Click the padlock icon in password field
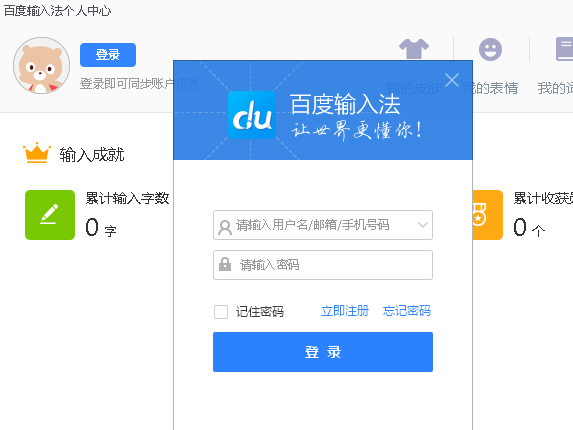Screen dimensions: 573x430 click(x=225, y=264)
